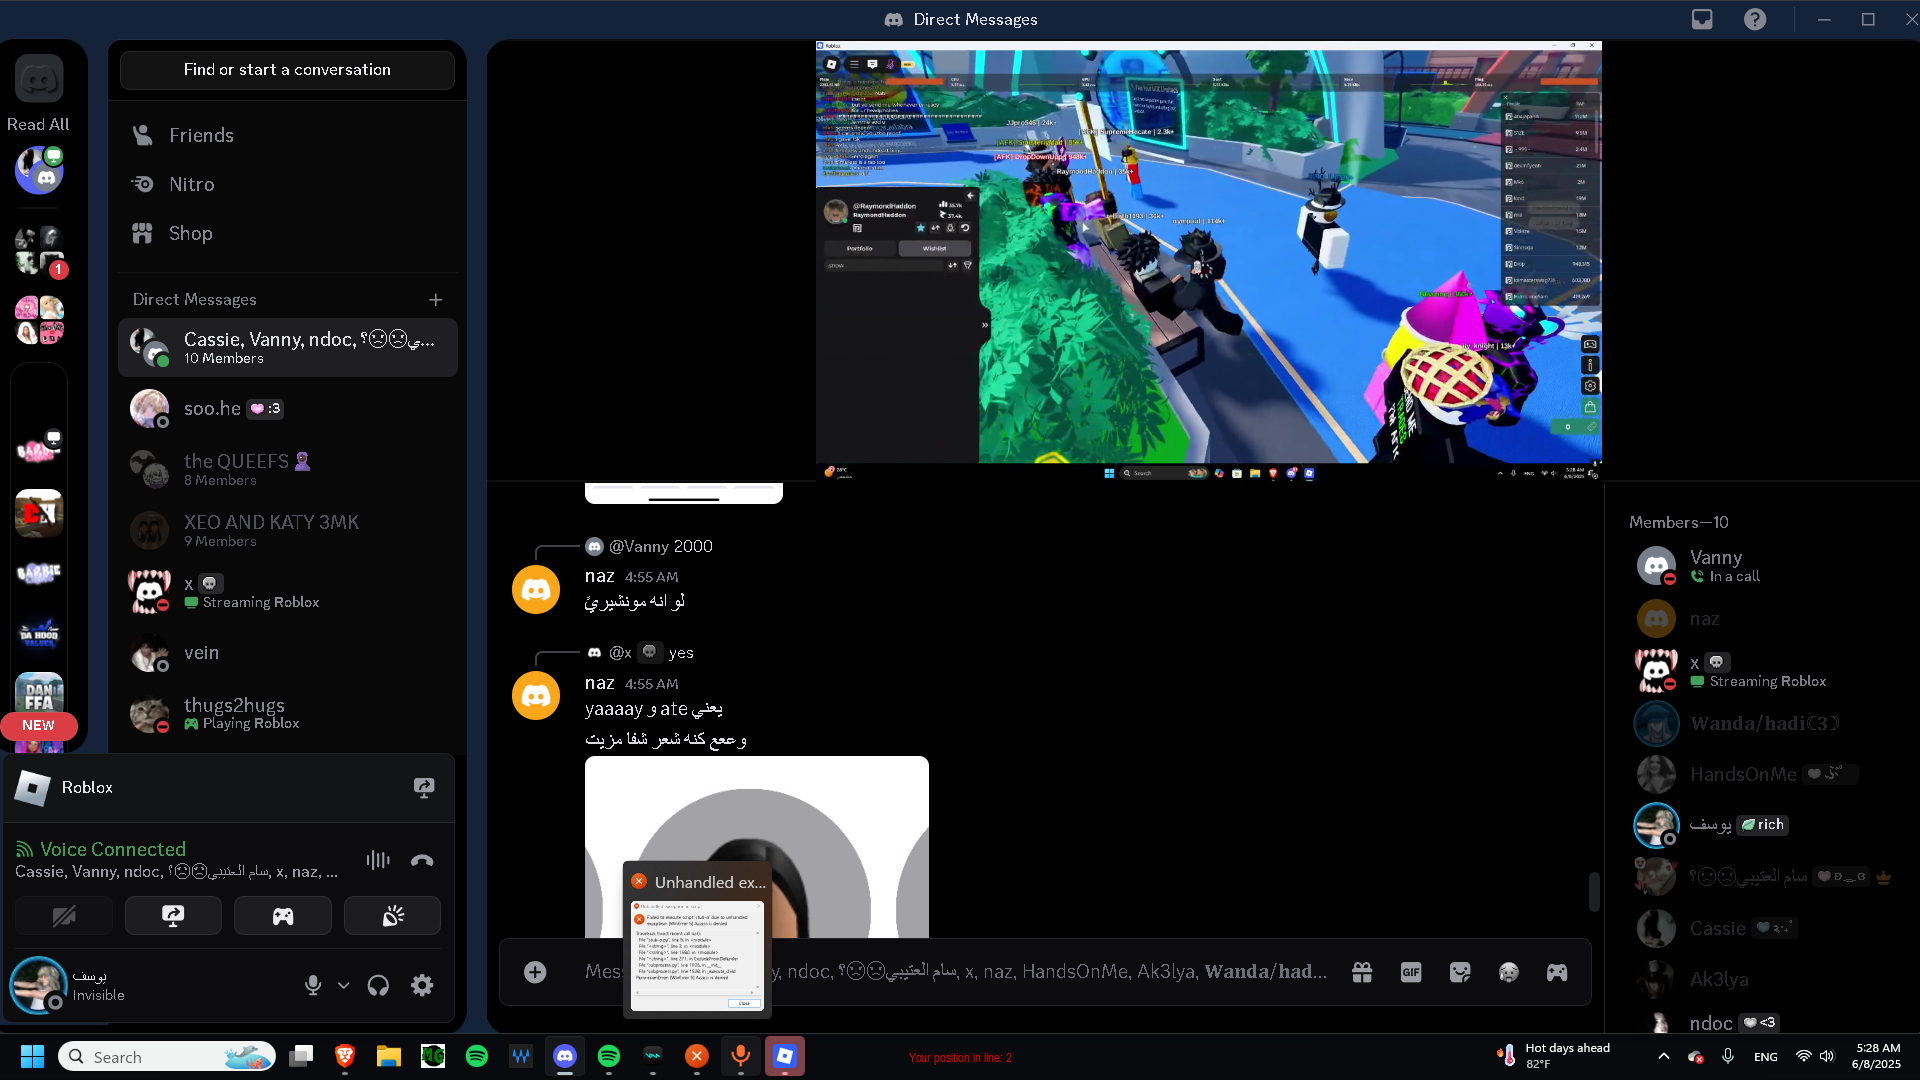
Task: Click naz avatar on the 'yaaaay' message
Action: pyautogui.click(x=536, y=696)
